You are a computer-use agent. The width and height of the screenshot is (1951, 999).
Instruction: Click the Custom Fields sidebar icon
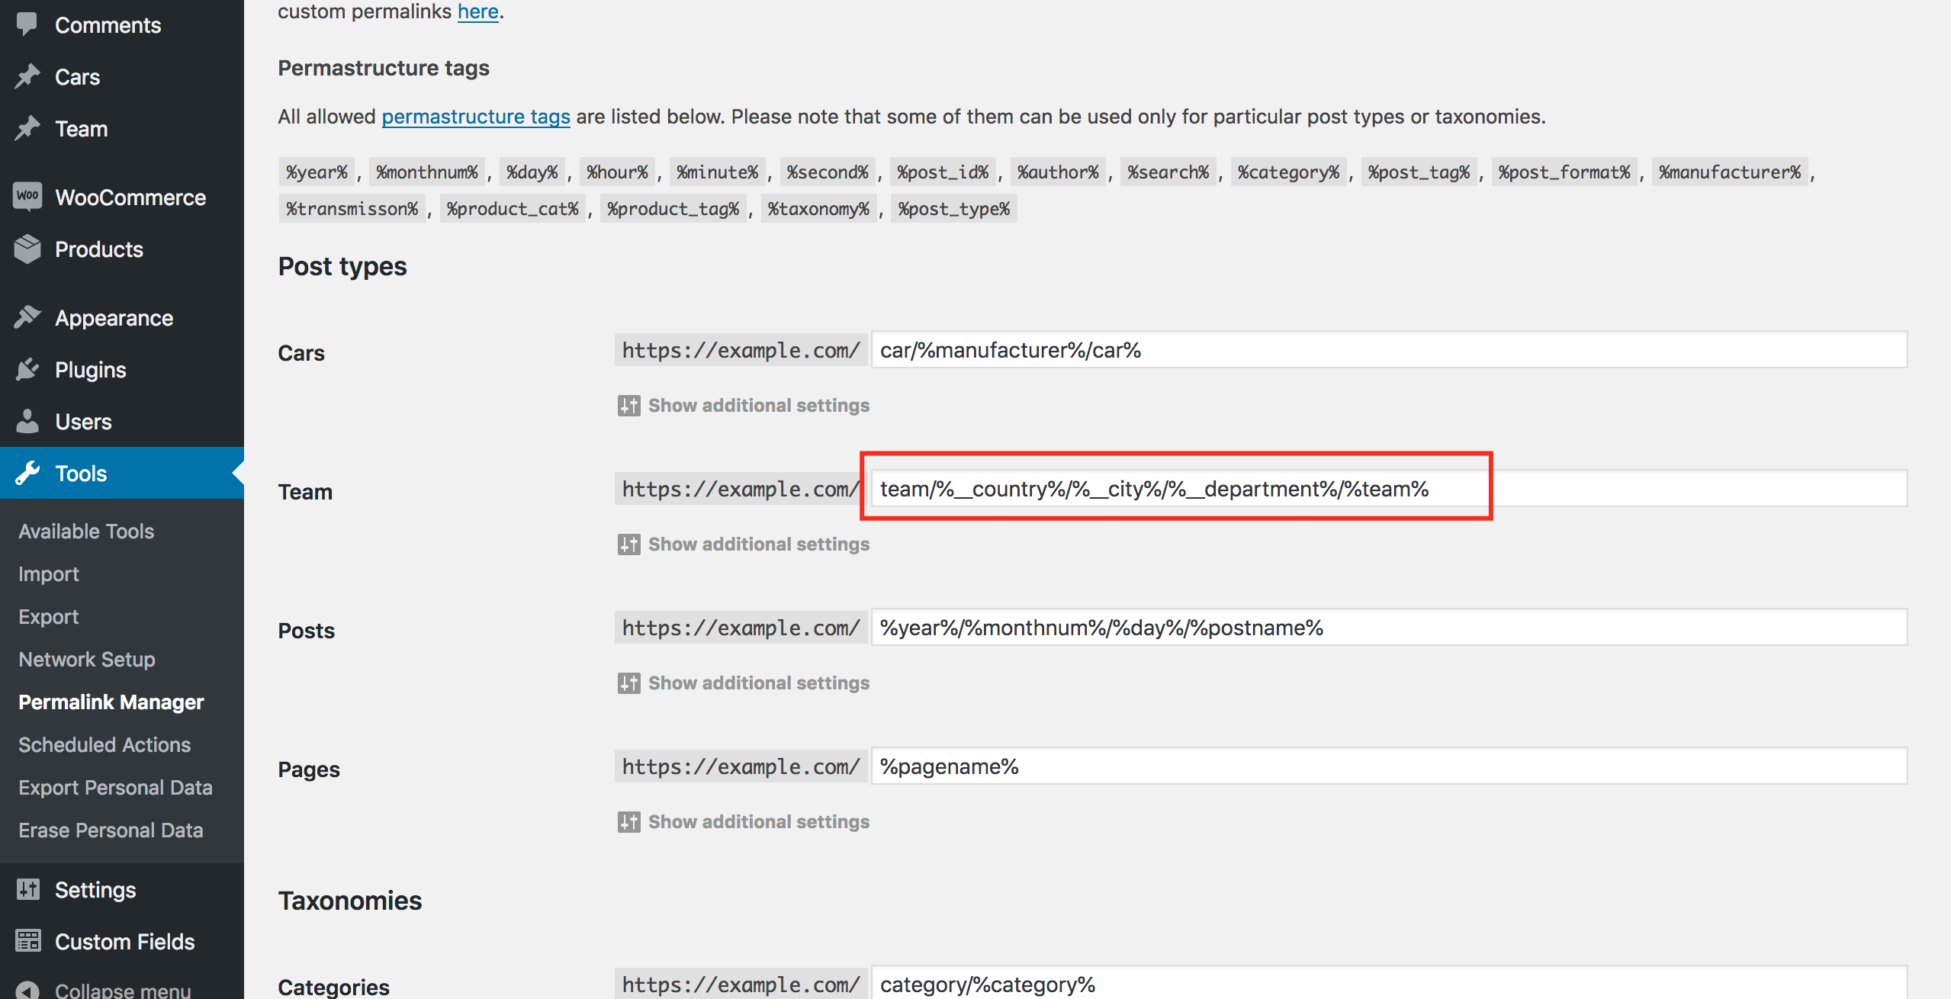(x=28, y=940)
